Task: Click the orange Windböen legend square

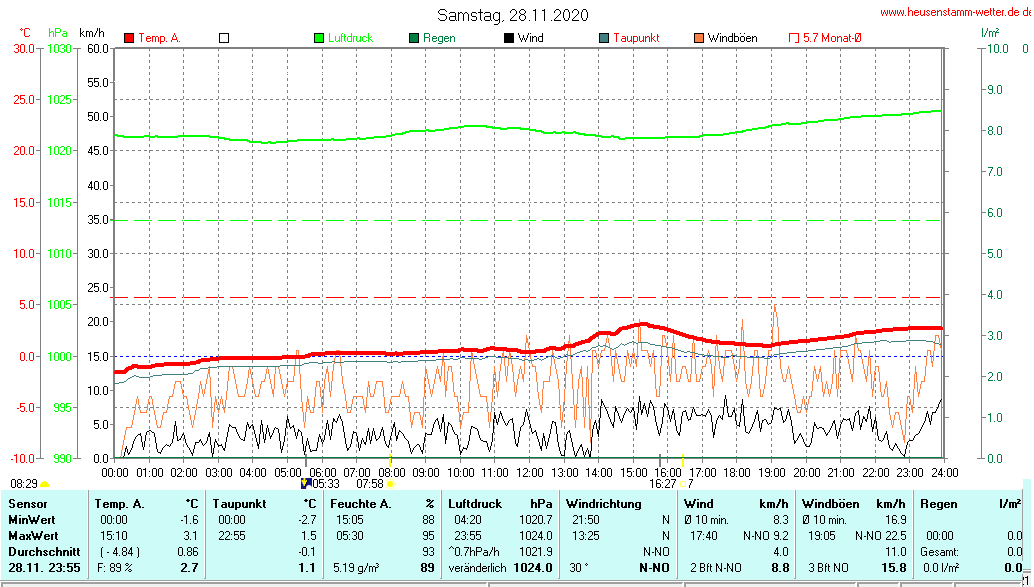Action: 699,38
